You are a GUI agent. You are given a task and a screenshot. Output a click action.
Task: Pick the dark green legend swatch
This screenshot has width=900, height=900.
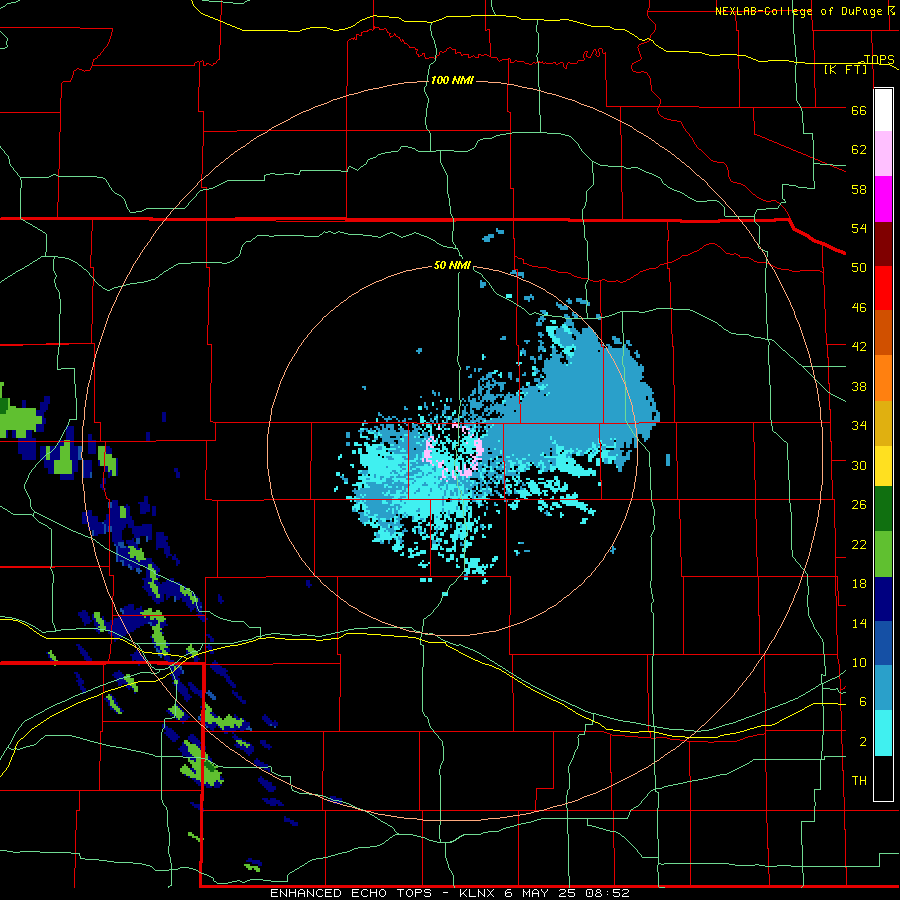click(883, 509)
